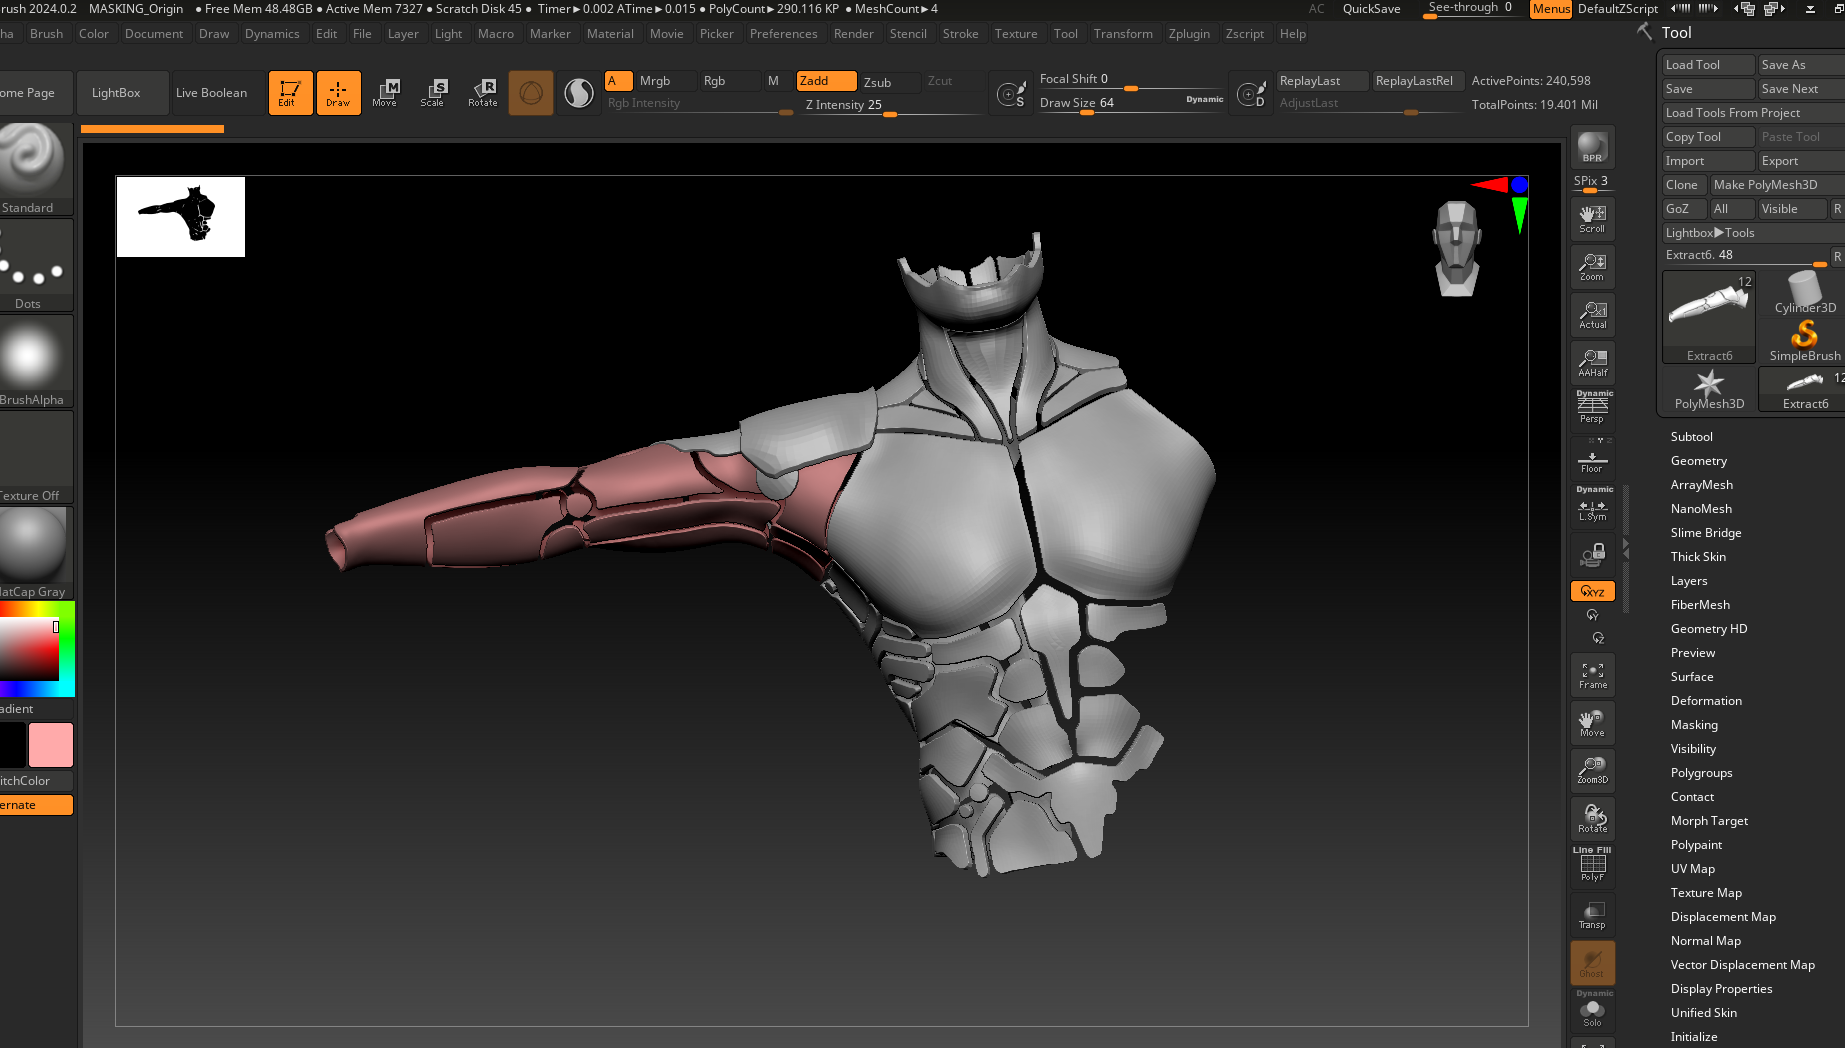This screenshot has height=1048, width=1845.
Task: Expand Display Properties section
Action: click(x=1721, y=989)
